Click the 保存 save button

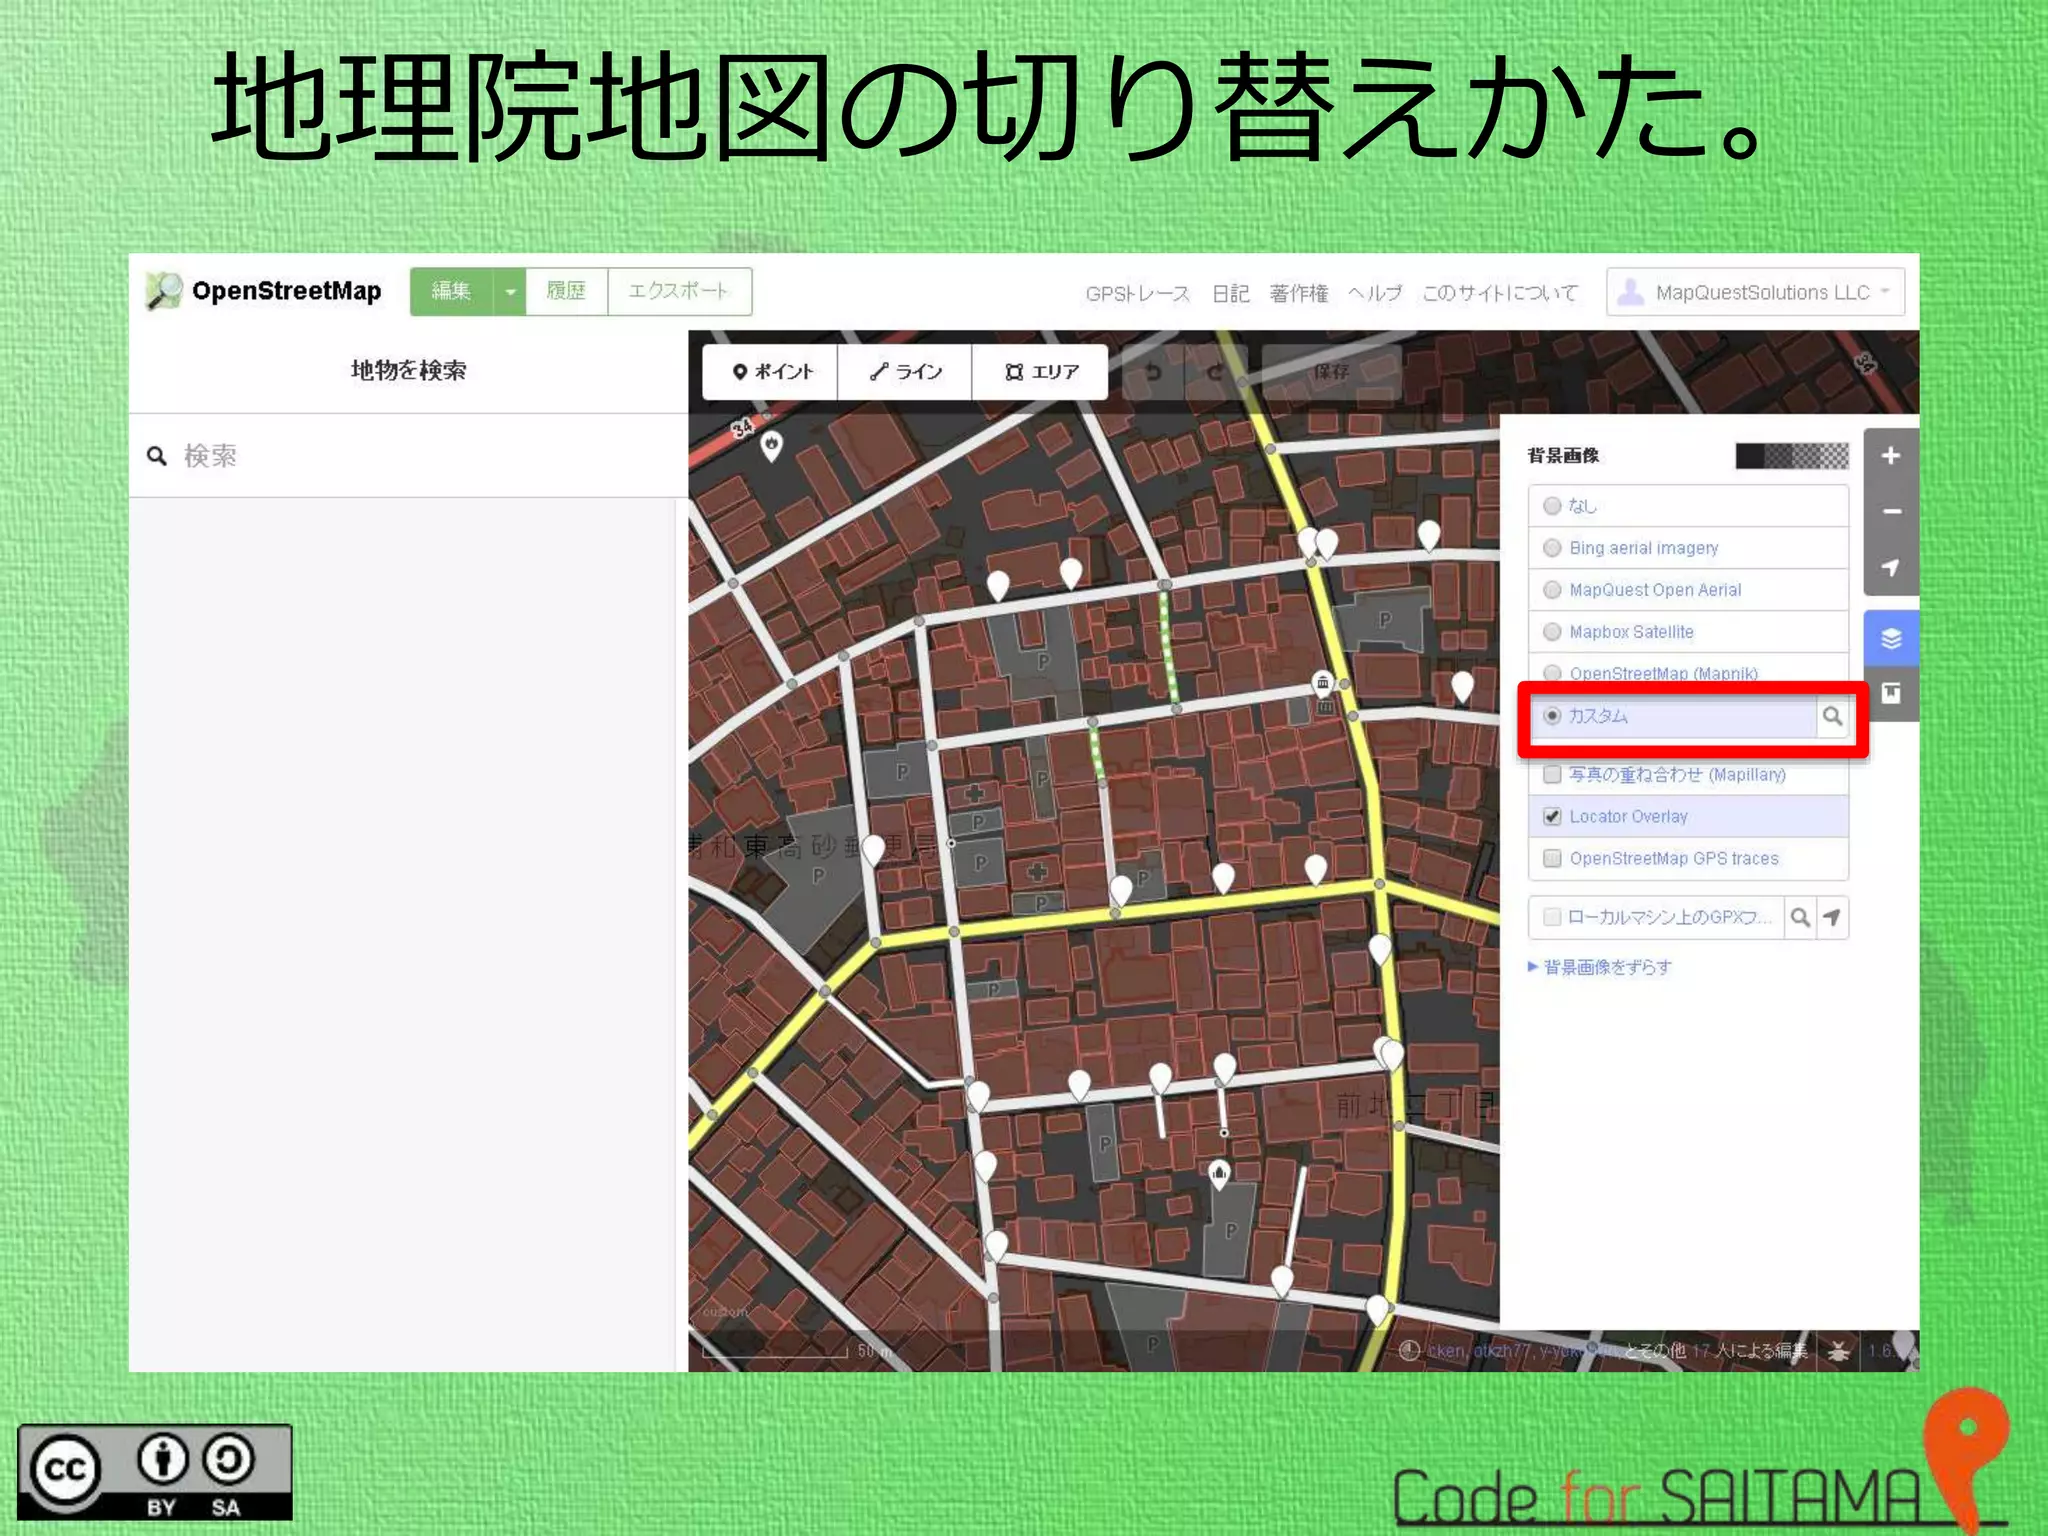[1330, 372]
